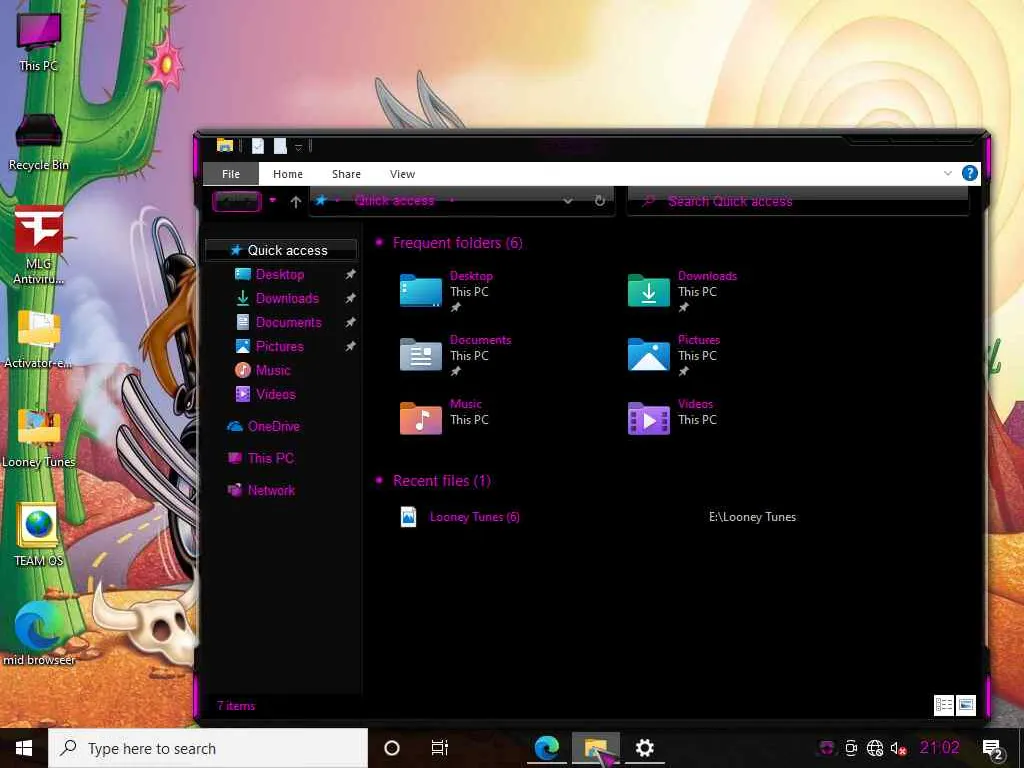Select the mid browseer Edge shortcut
The width and height of the screenshot is (1024, 768).
(39, 633)
